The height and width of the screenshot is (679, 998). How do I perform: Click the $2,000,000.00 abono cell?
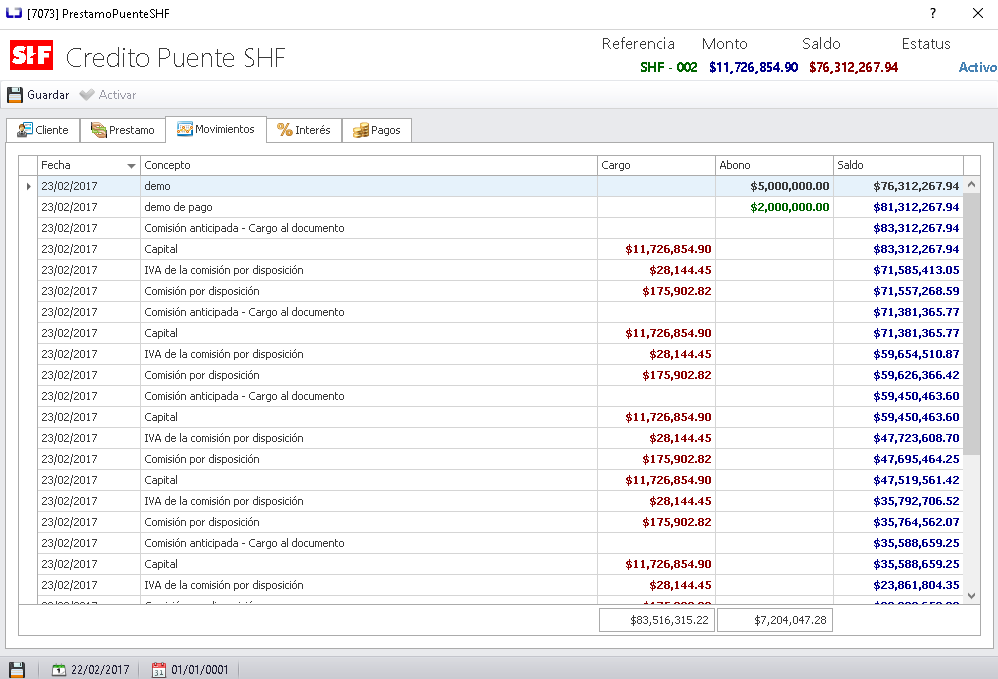tap(774, 207)
